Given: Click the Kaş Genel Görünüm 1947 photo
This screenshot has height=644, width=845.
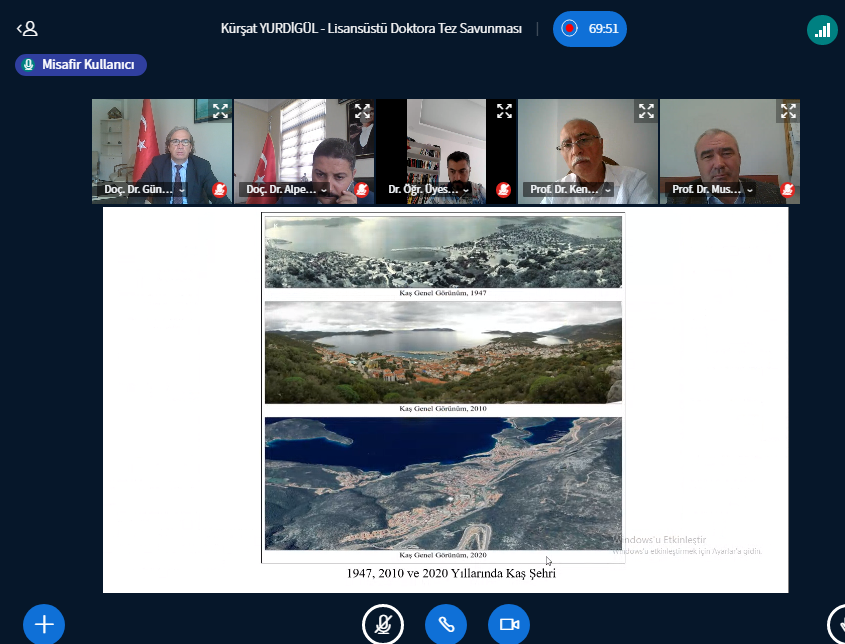Looking at the screenshot, I should 443,252.
